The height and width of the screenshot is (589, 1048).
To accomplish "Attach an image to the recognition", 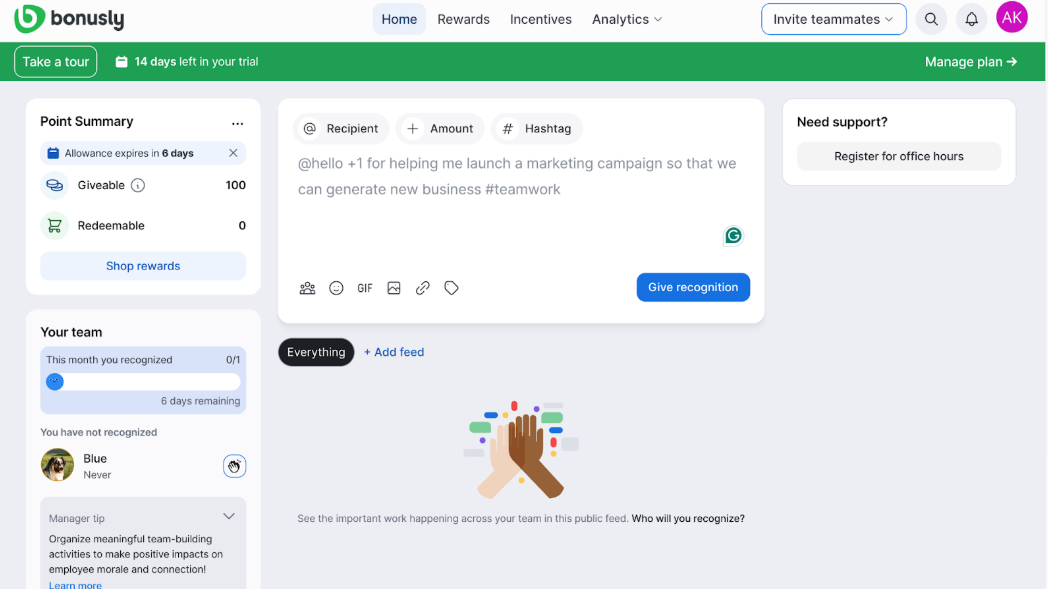I will click(394, 288).
